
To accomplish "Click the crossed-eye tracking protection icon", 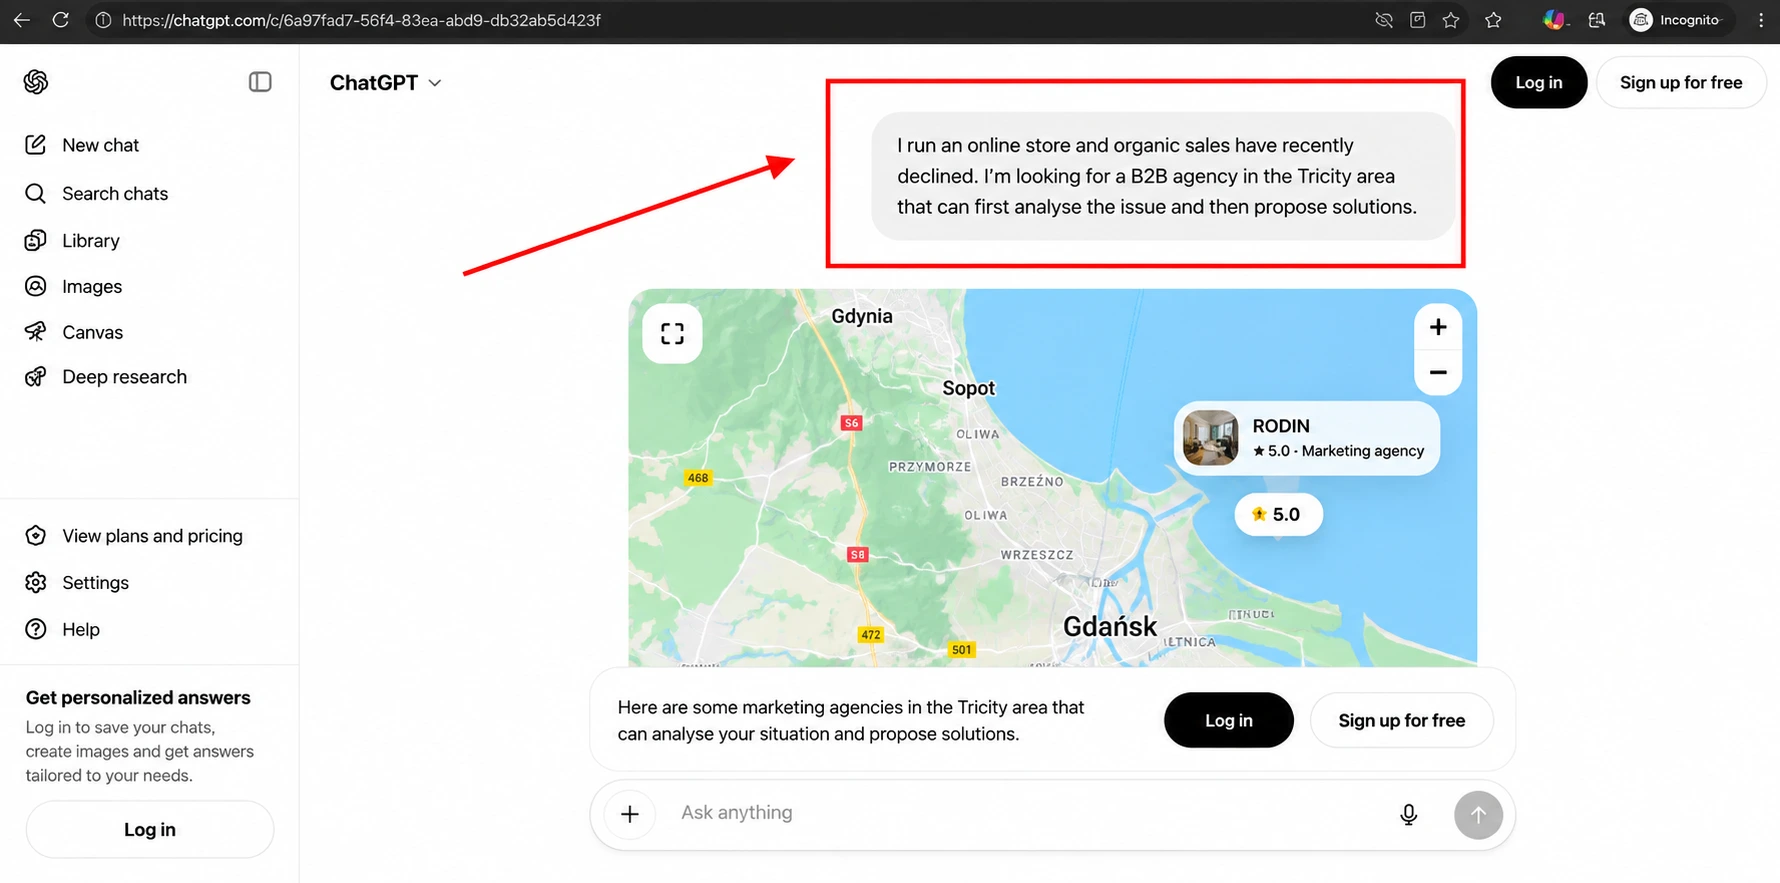I will [1384, 20].
